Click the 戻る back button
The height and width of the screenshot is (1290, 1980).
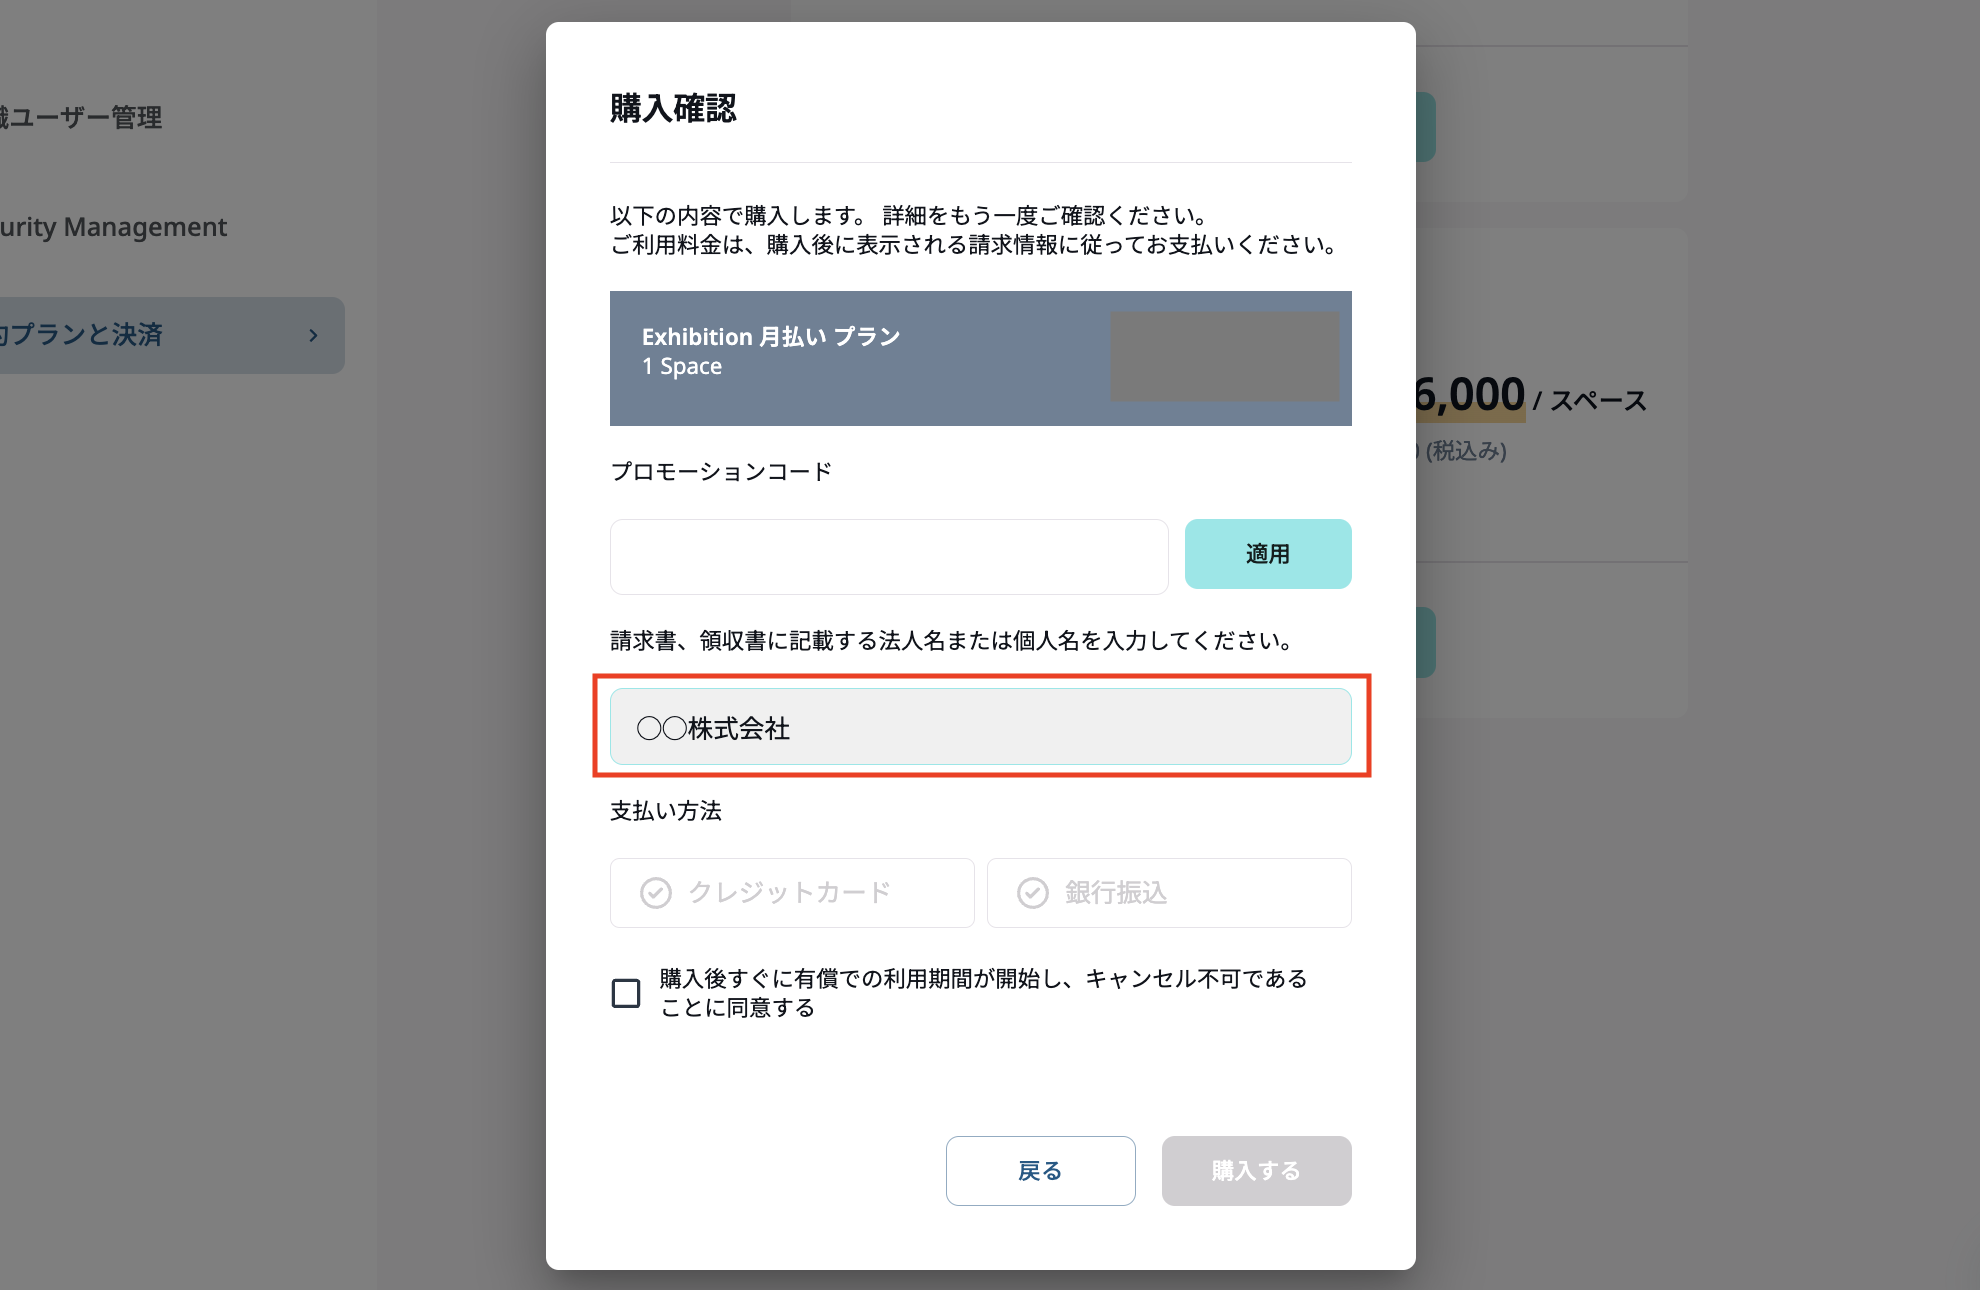pyautogui.click(x=1041, y=1171)
